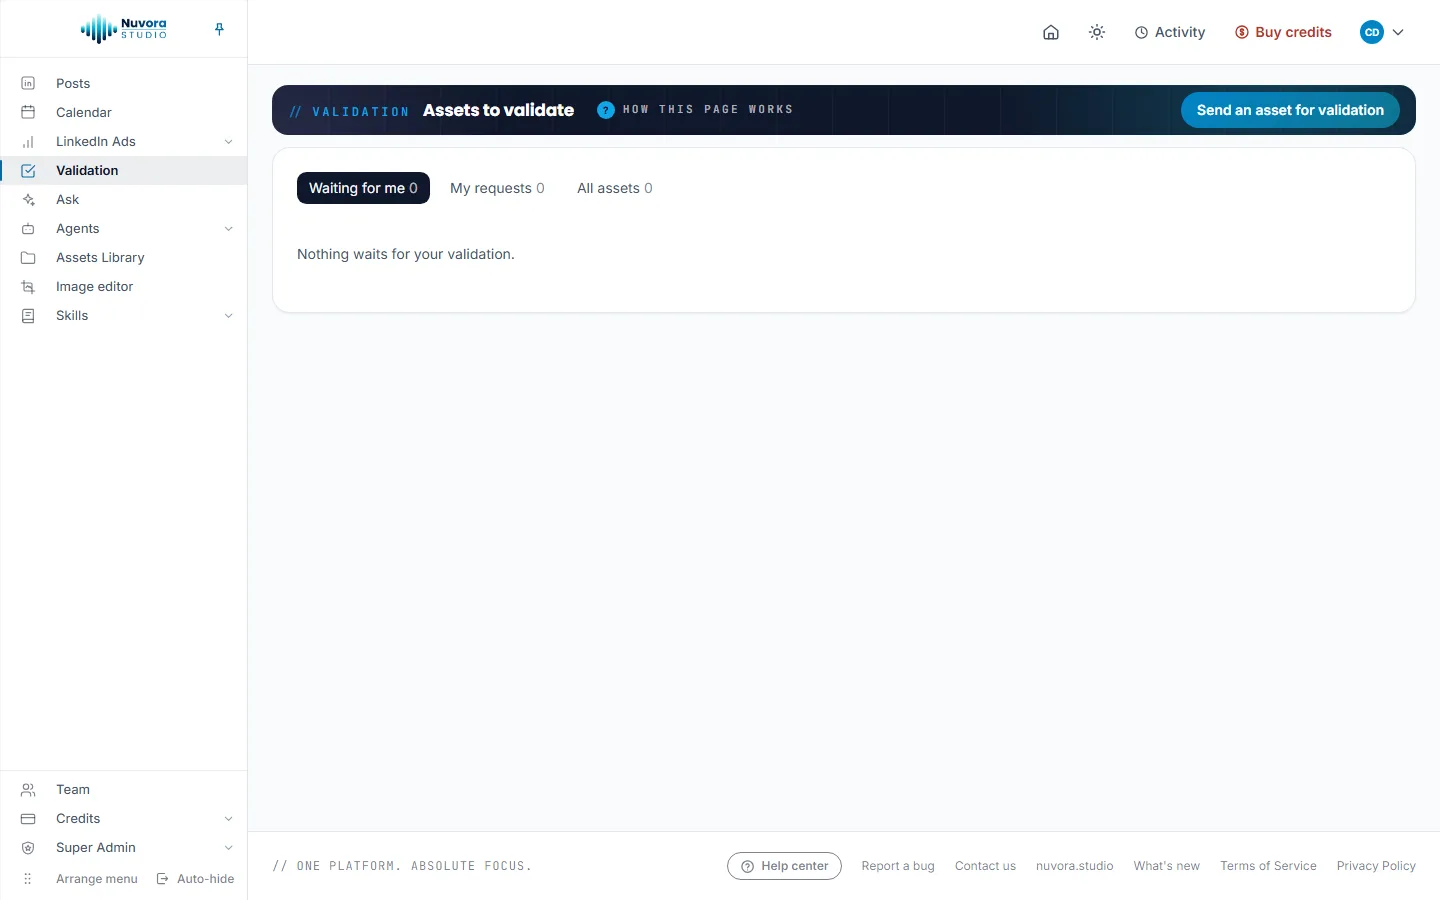This screenshot has height=900, width=1440.
Task: Switch to the All assets tab
Action: (x=615, y=188)
